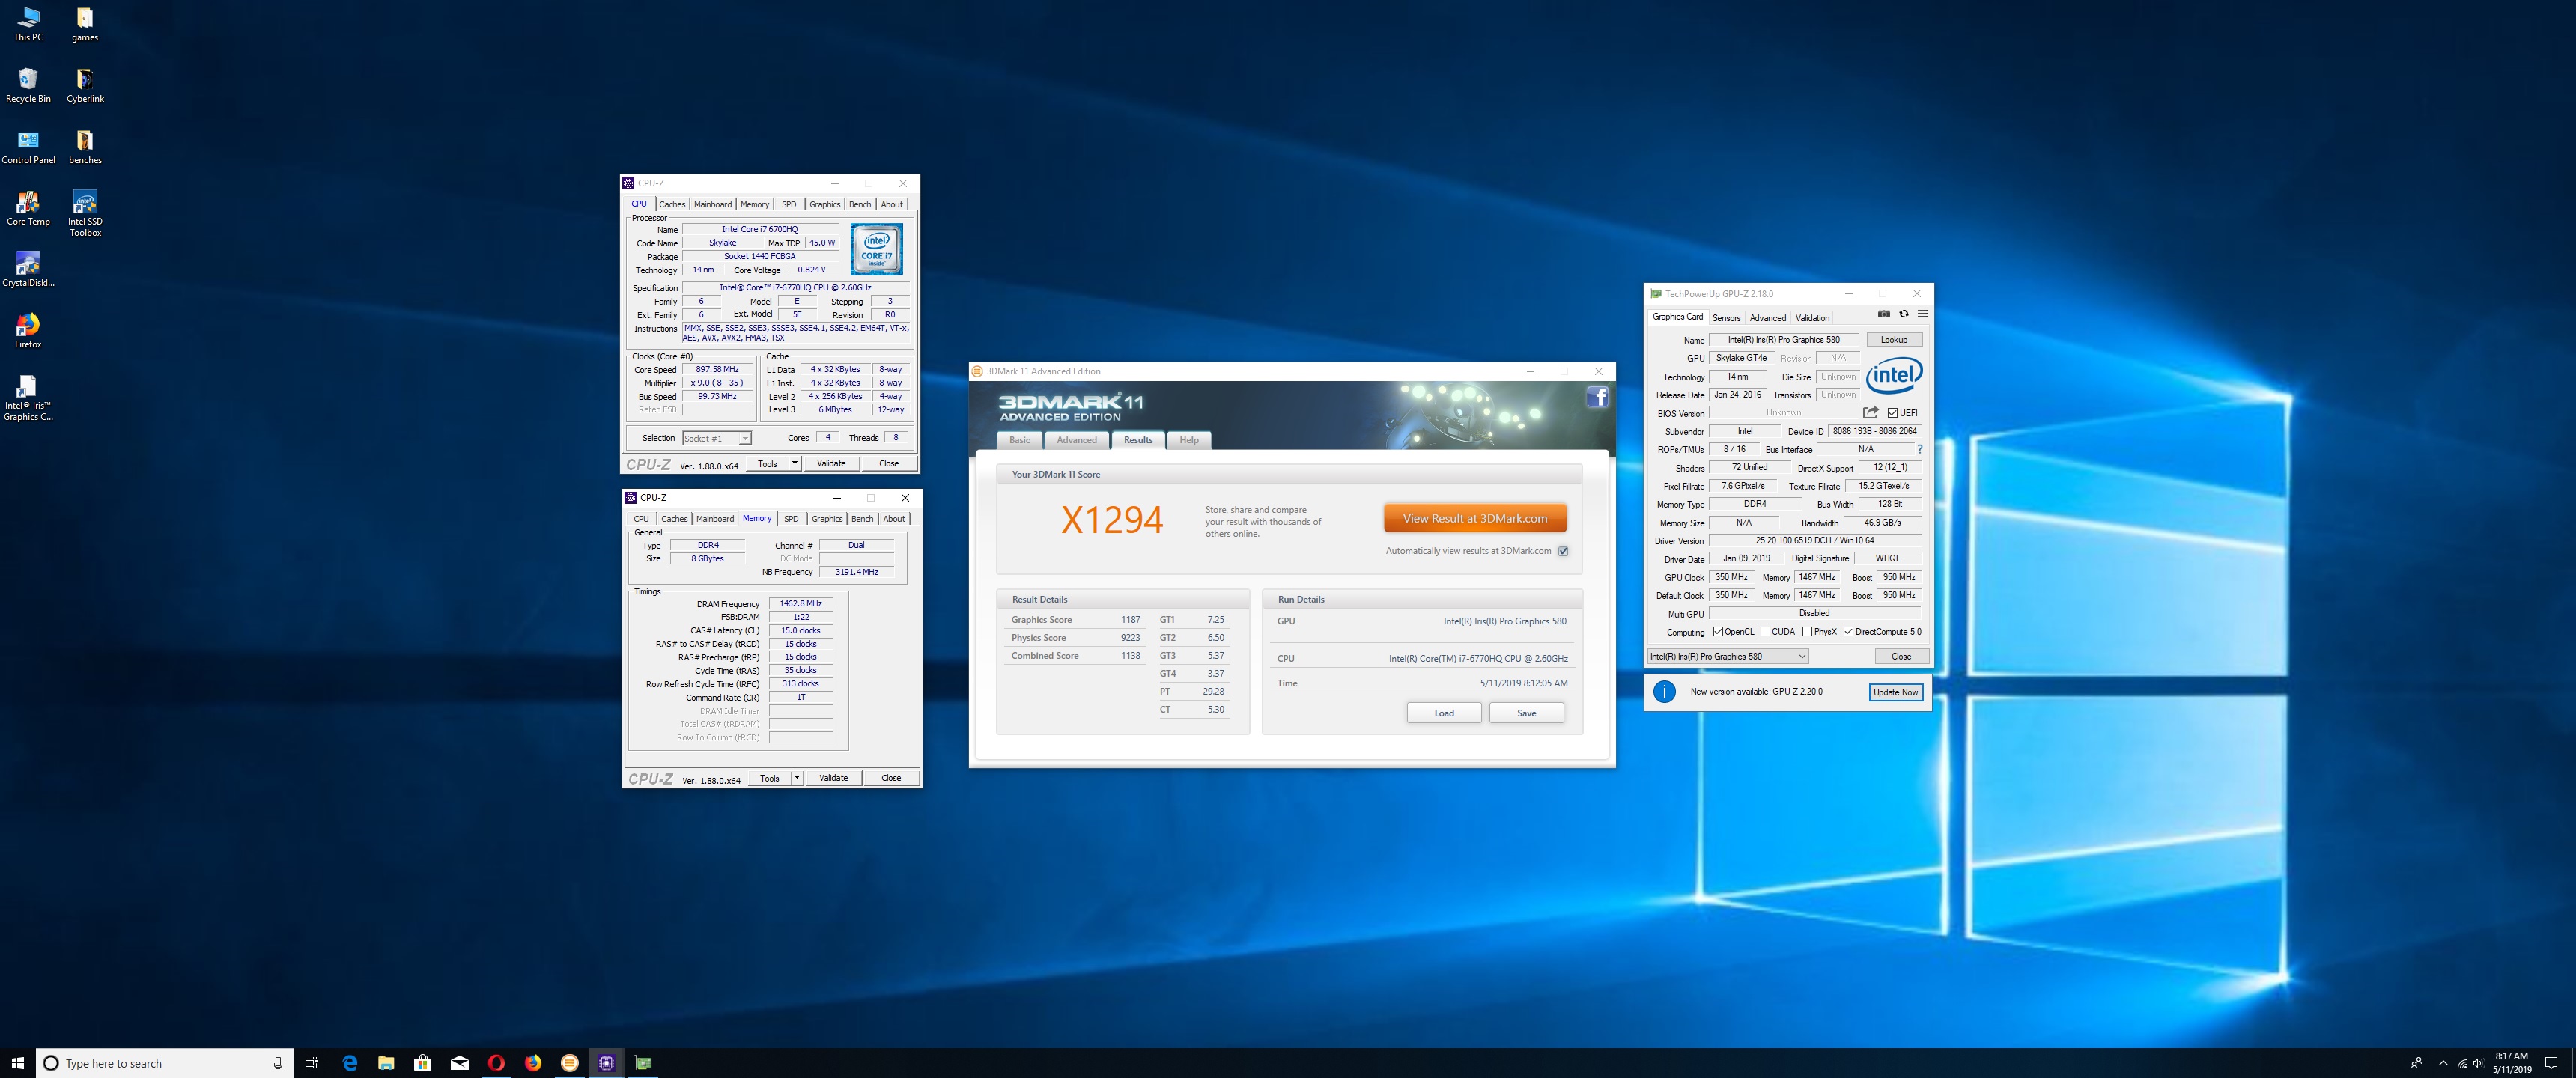The width and height of the screenshot is (2576, 1078).
Task: Open Task View in taskbar
Action: point(311,1063)
